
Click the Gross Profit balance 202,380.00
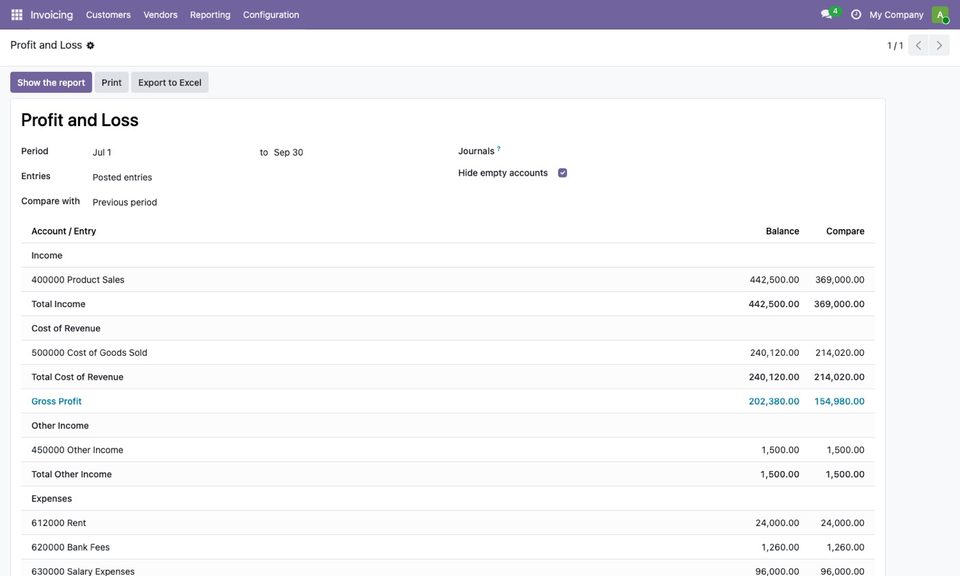[774, 402]
